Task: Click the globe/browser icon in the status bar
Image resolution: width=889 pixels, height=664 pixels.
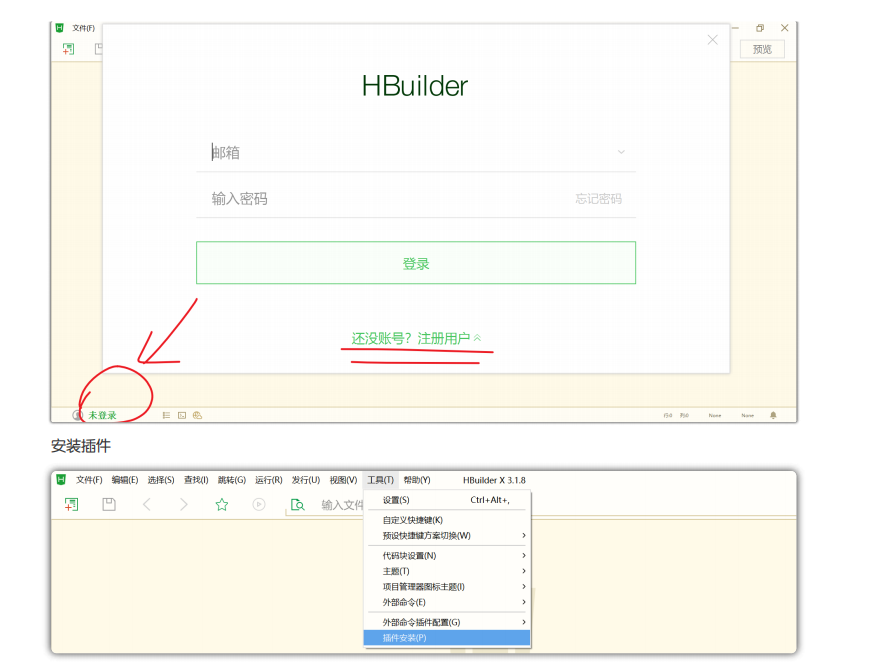Action: pyautogui.click(x=197, y=415)
